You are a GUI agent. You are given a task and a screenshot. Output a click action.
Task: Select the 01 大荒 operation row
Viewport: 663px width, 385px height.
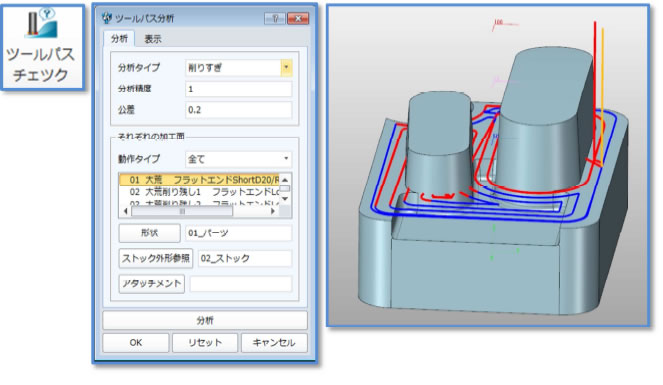coord(199,180)
